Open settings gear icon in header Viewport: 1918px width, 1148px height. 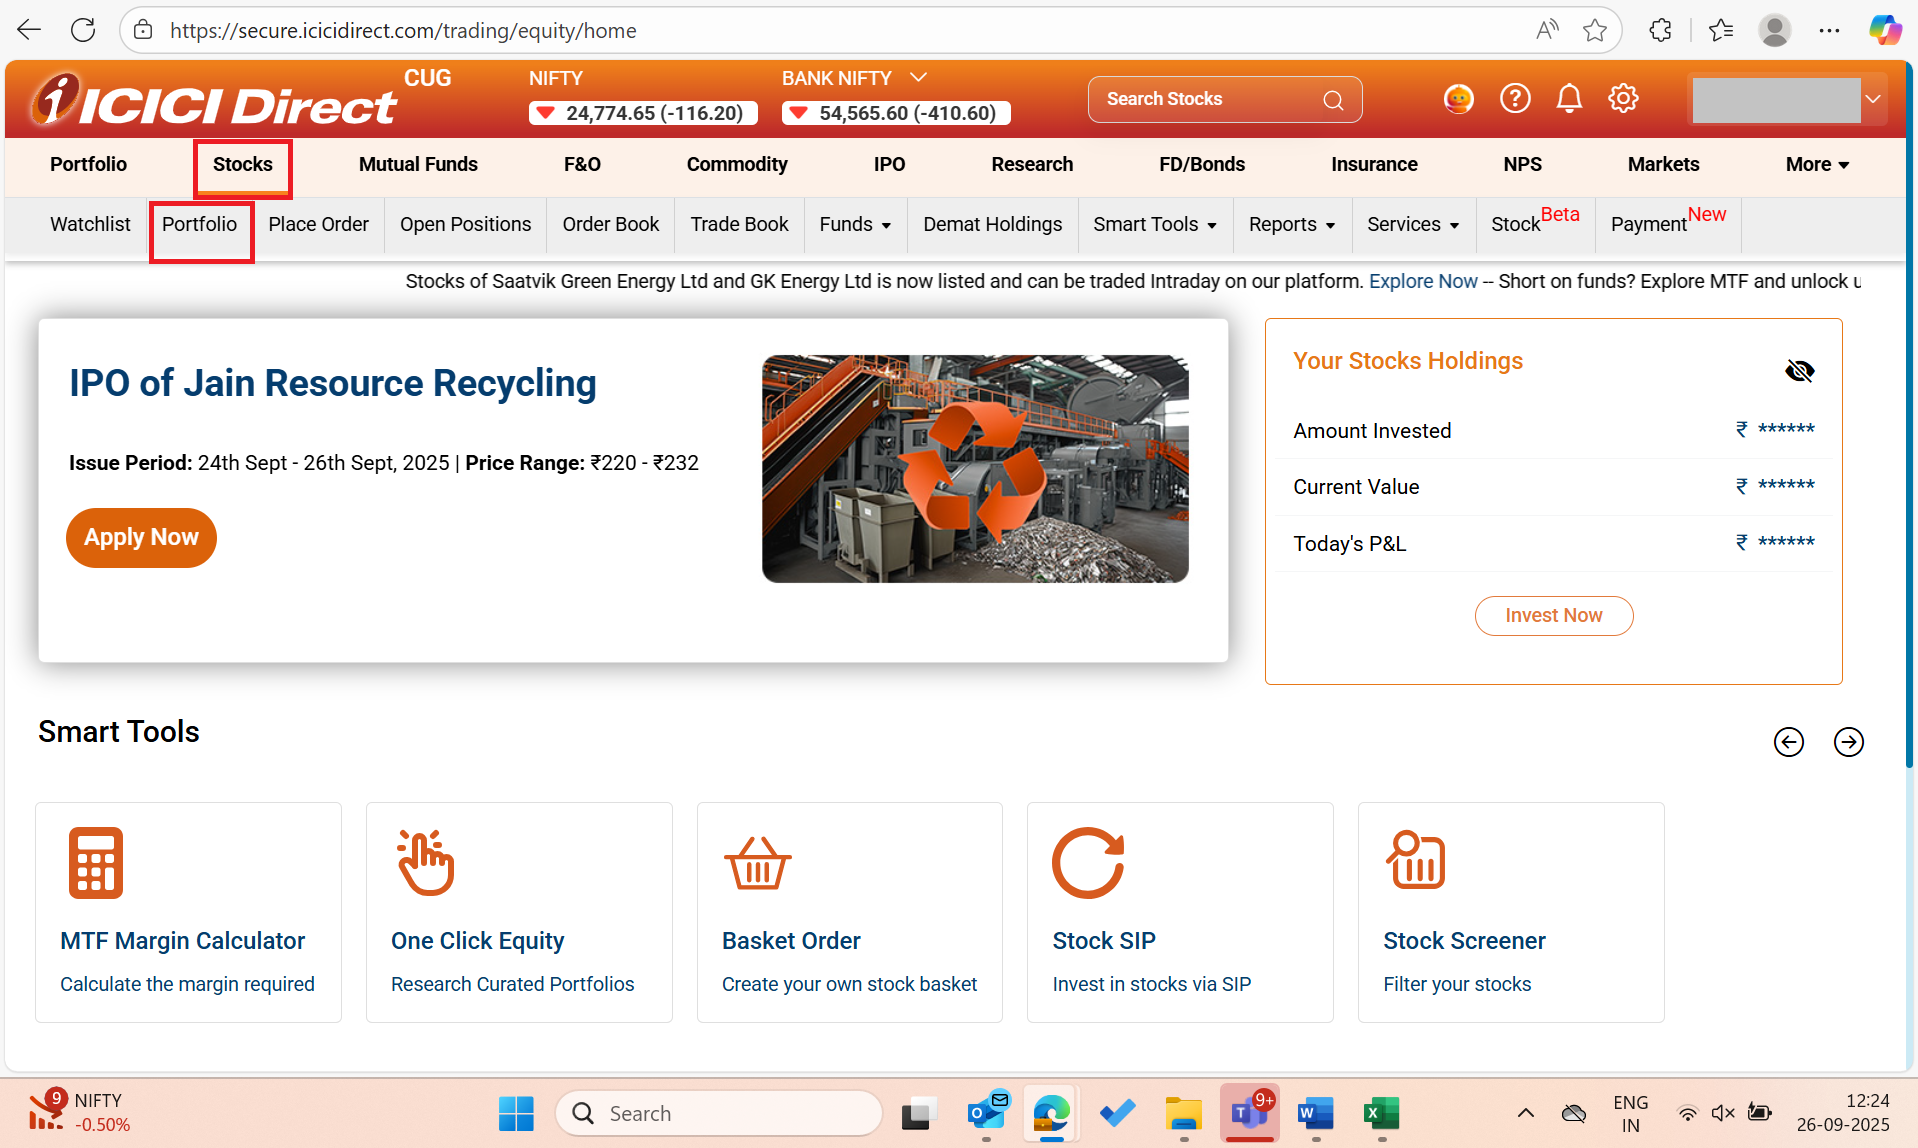(x=1623, y=99)
